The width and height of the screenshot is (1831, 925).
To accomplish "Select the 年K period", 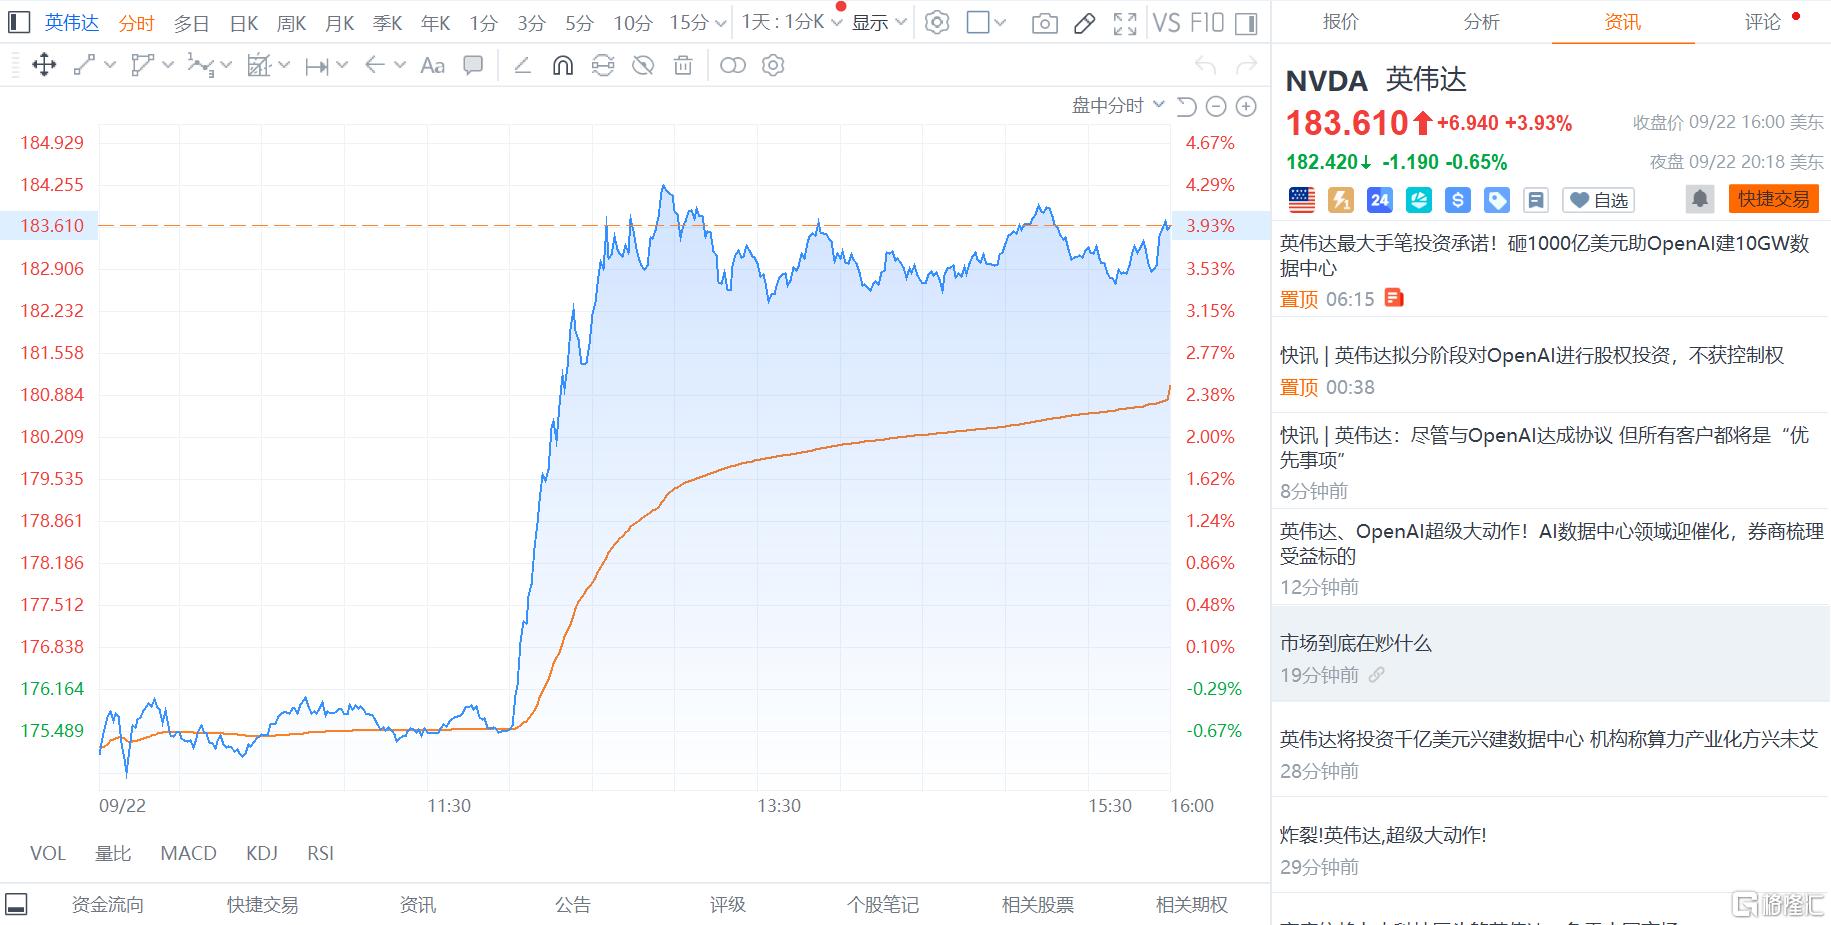I will point(435,23).
